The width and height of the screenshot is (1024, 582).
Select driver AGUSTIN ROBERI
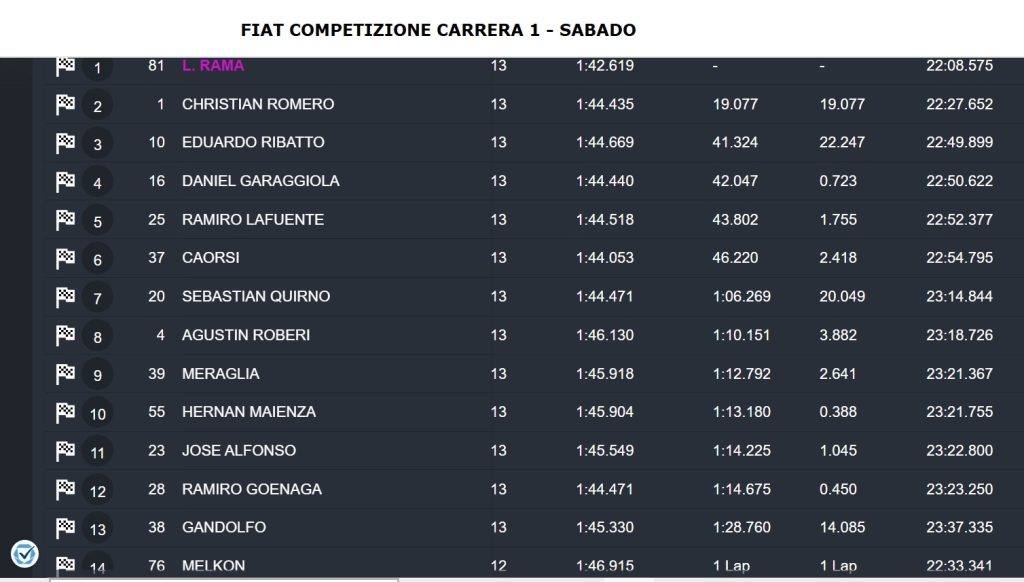246,335
